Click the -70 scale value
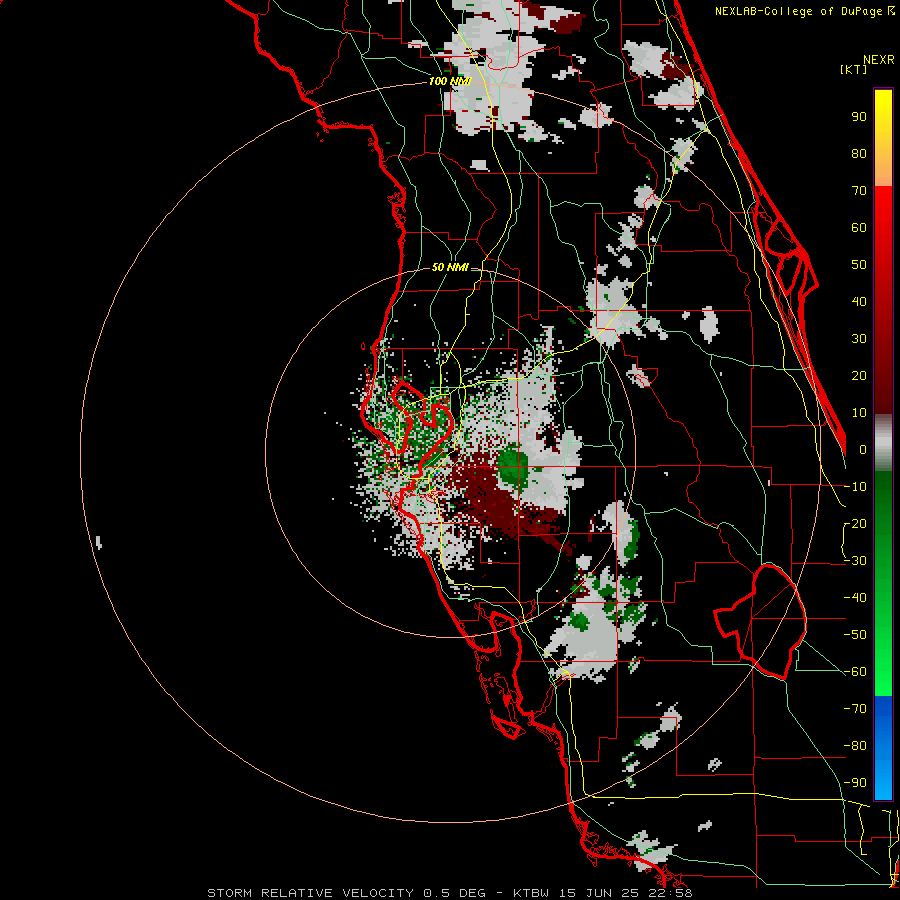 855,709
